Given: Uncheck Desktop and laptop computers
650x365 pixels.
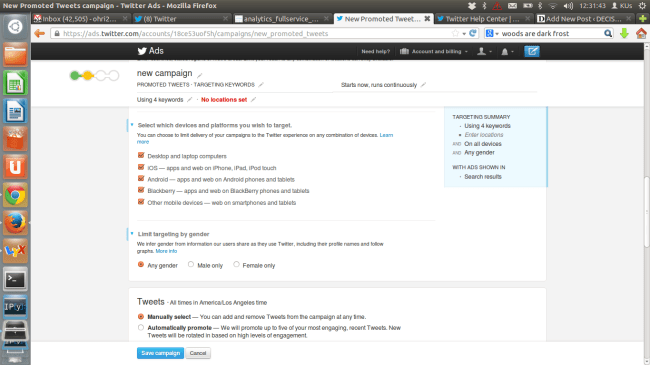Looking at the screenshot, I should 141,156.
